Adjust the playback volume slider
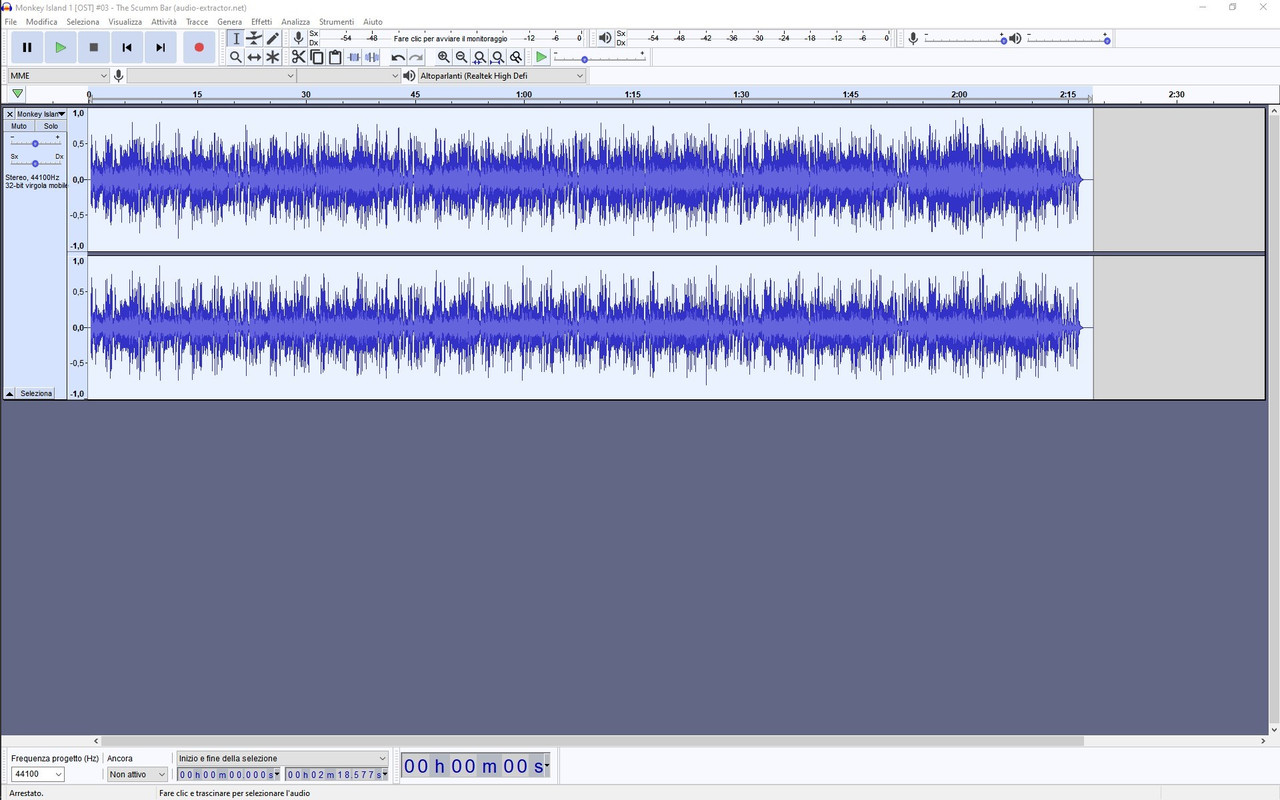The height and width of the screenshot is (800, 1280). [1068, 39]
